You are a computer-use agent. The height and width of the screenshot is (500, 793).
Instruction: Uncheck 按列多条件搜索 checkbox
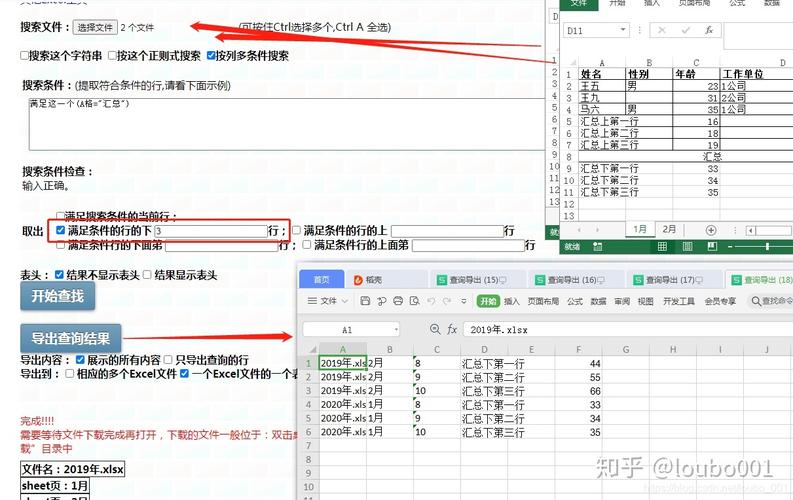211,55
